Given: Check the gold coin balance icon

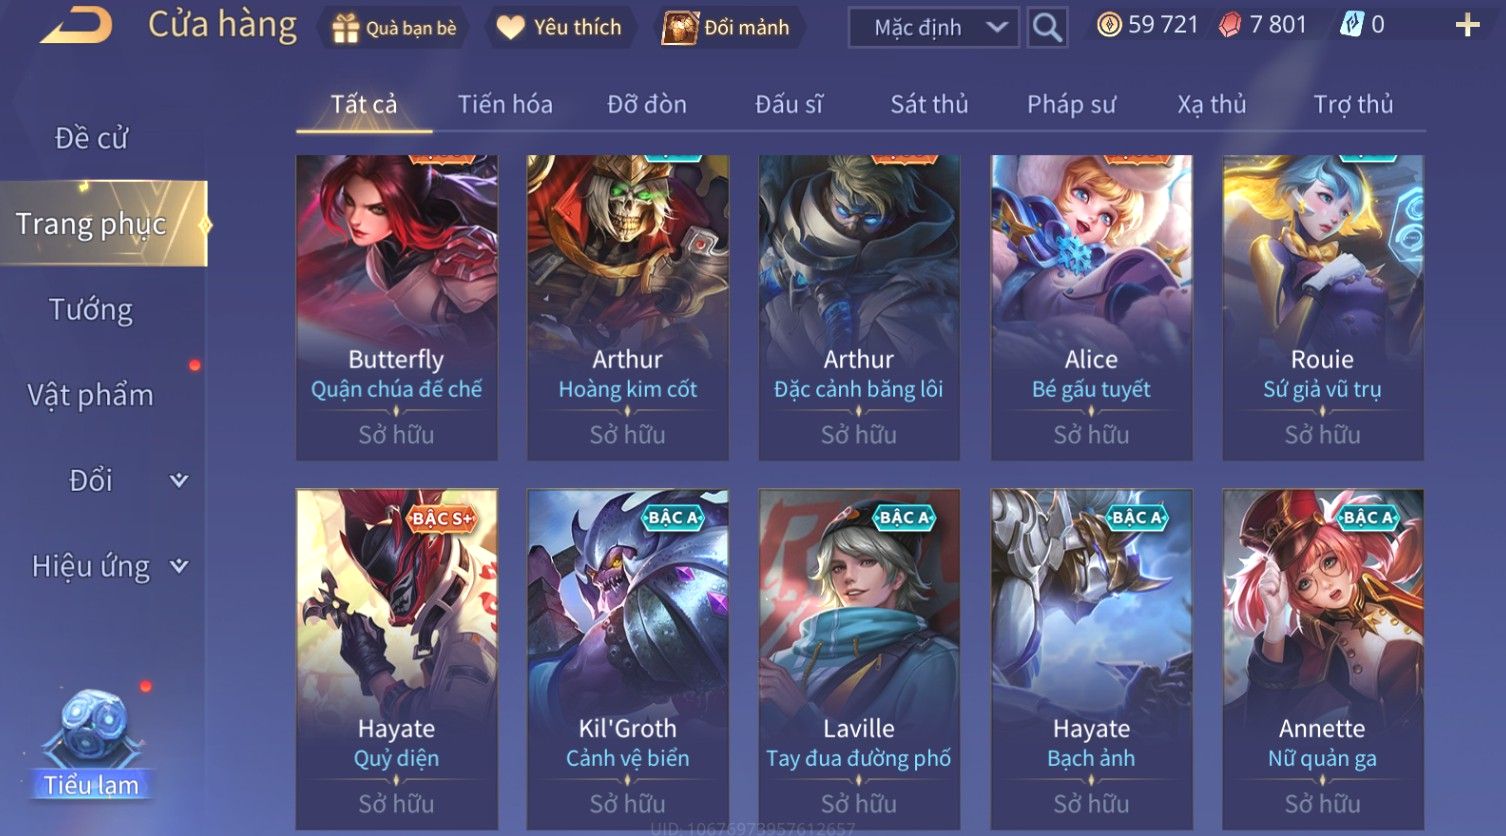Looking at the screenshot, I should tap(1108, 25).
